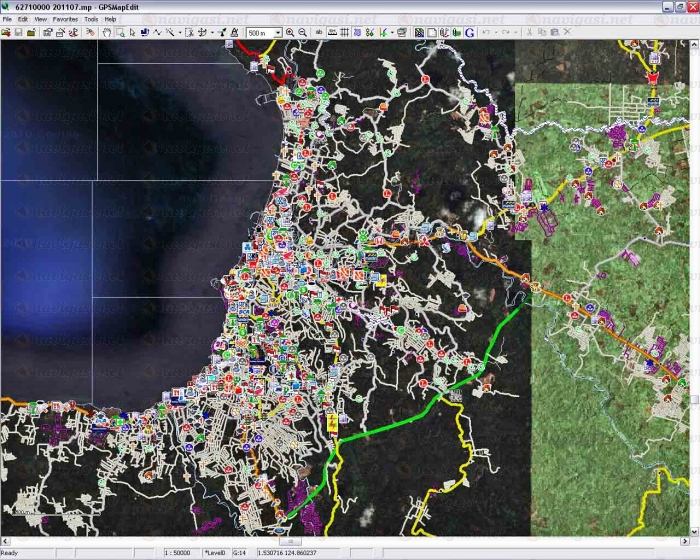This screenshot has width=700, height=560.
Task: Open the Favorites menu
Action: click(65, 19)
